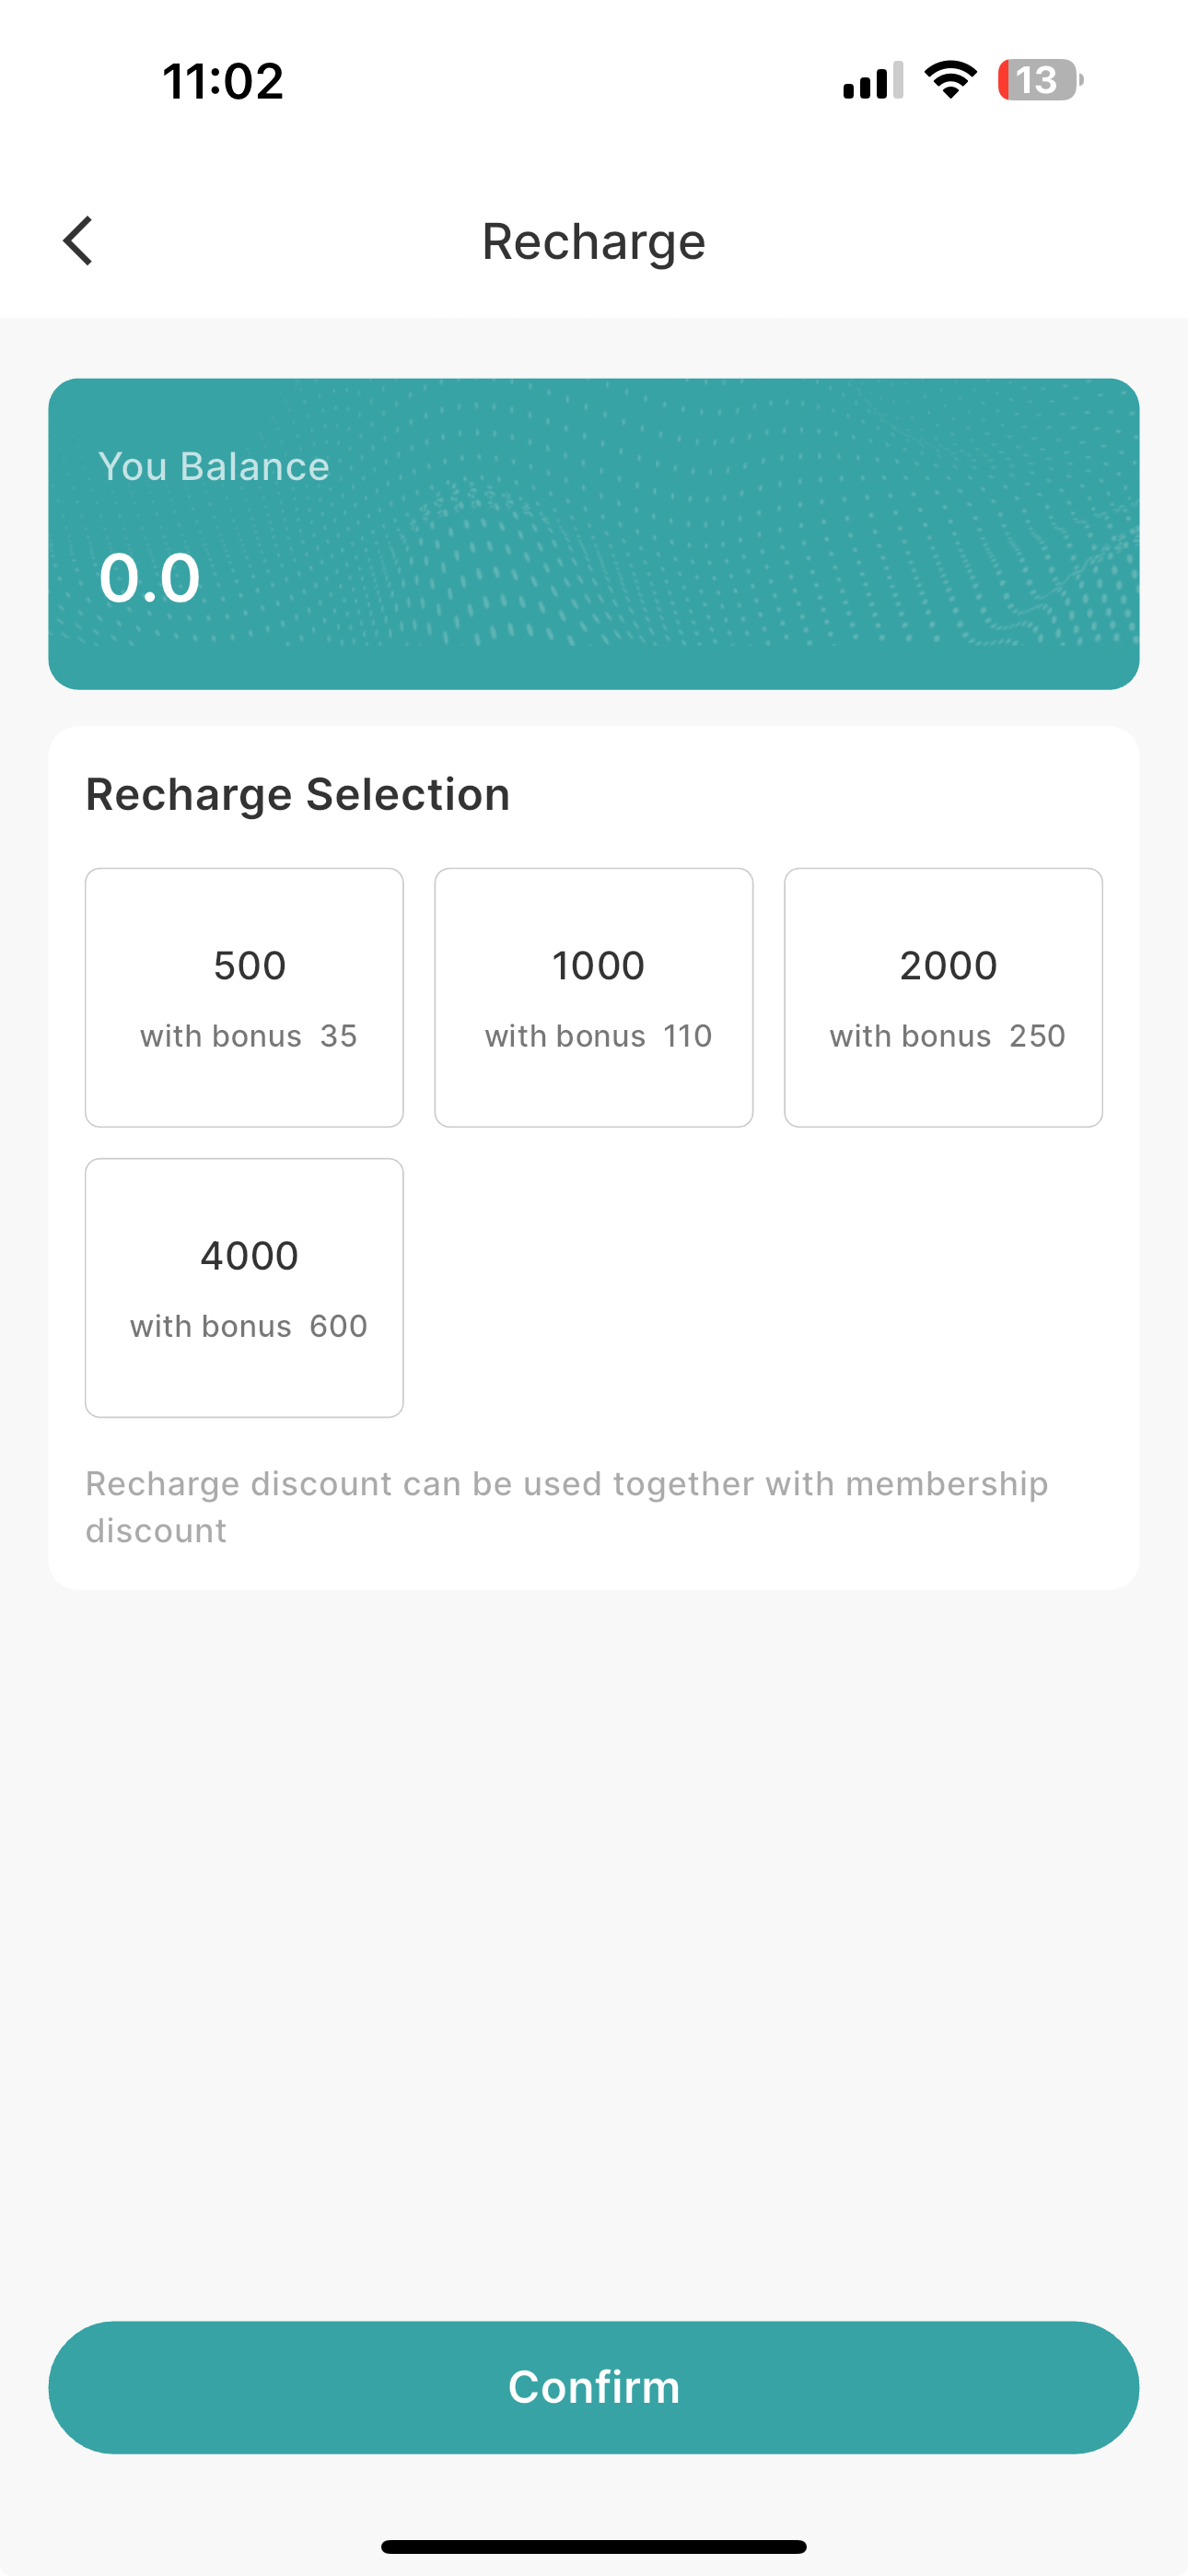1188x2576 pixels.
Task: Select the 1000 recharge option
Action: pyautogui.click(x=594, y=997)
